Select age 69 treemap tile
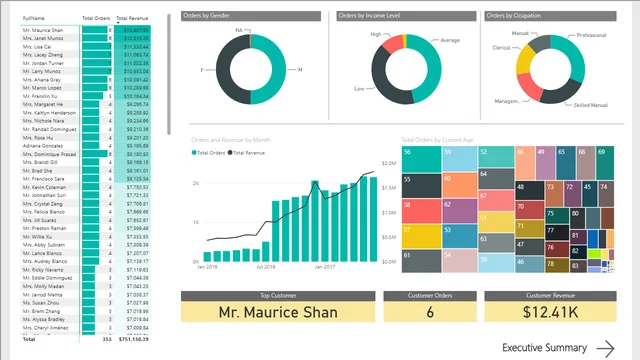The image size is (640, 360). coord(605,163)
